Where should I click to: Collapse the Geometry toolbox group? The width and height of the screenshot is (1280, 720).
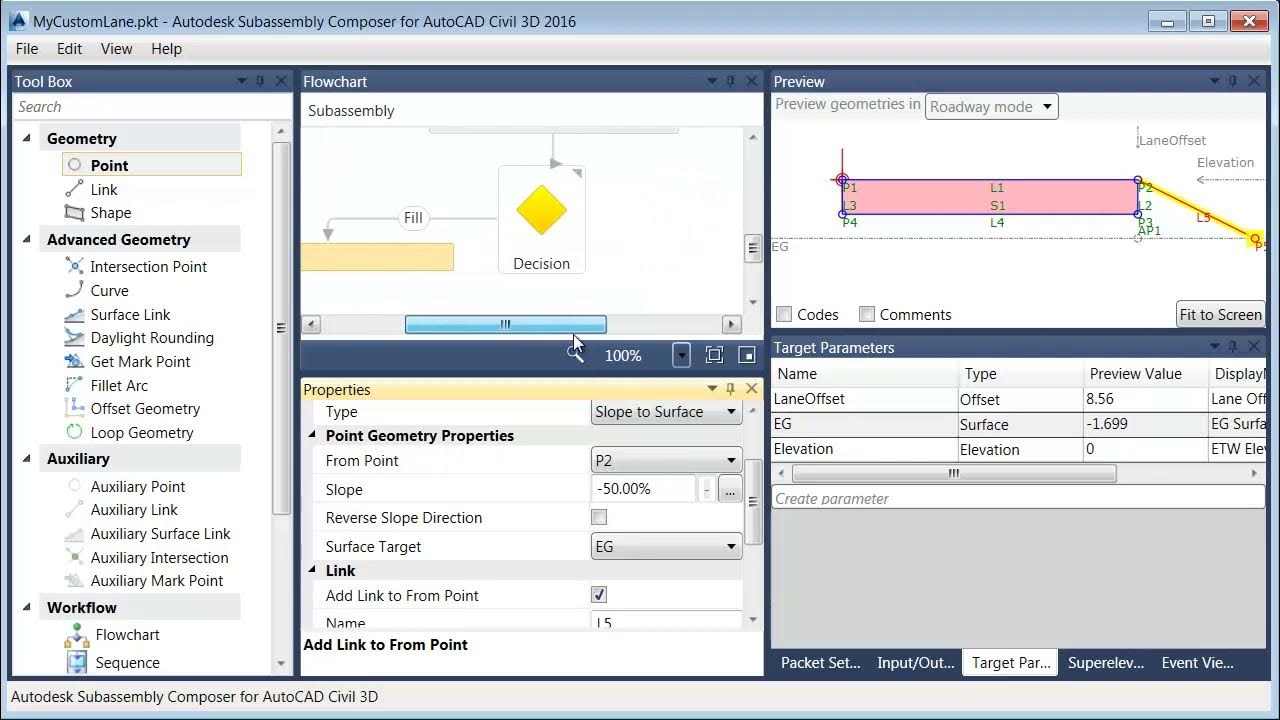27,138
